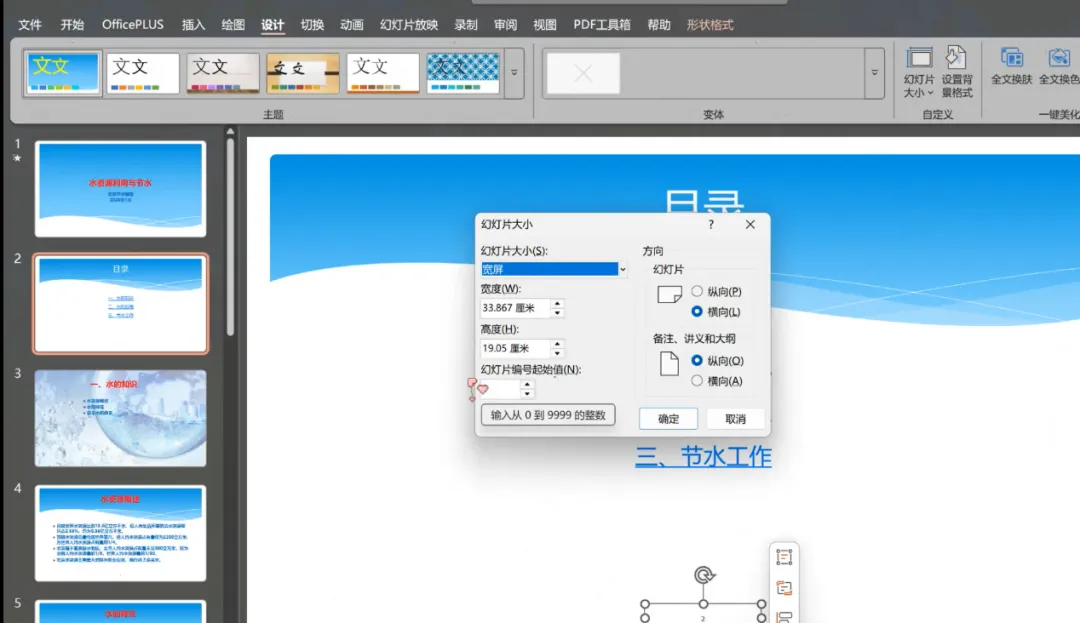This screenshot has height=623, width=1080.
Task: Click the second orange floating toolbar icon
Action: point(784,588)
